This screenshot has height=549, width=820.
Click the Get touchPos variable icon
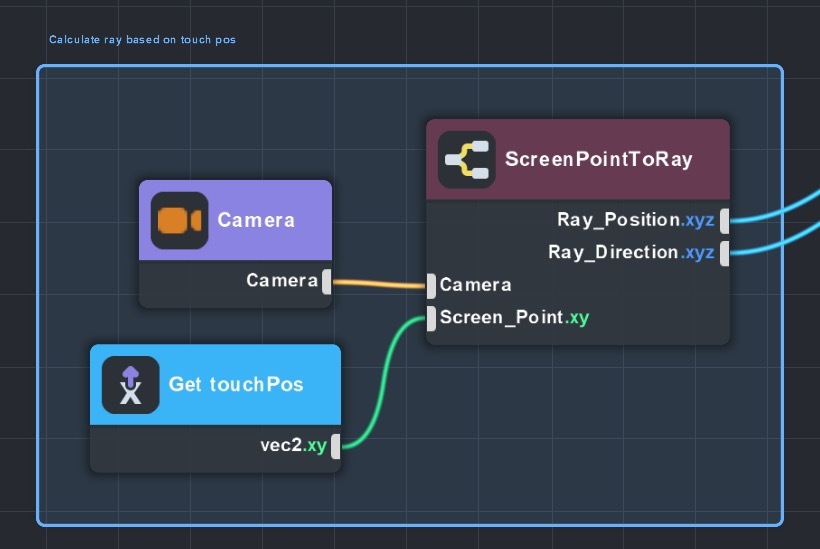131,384
